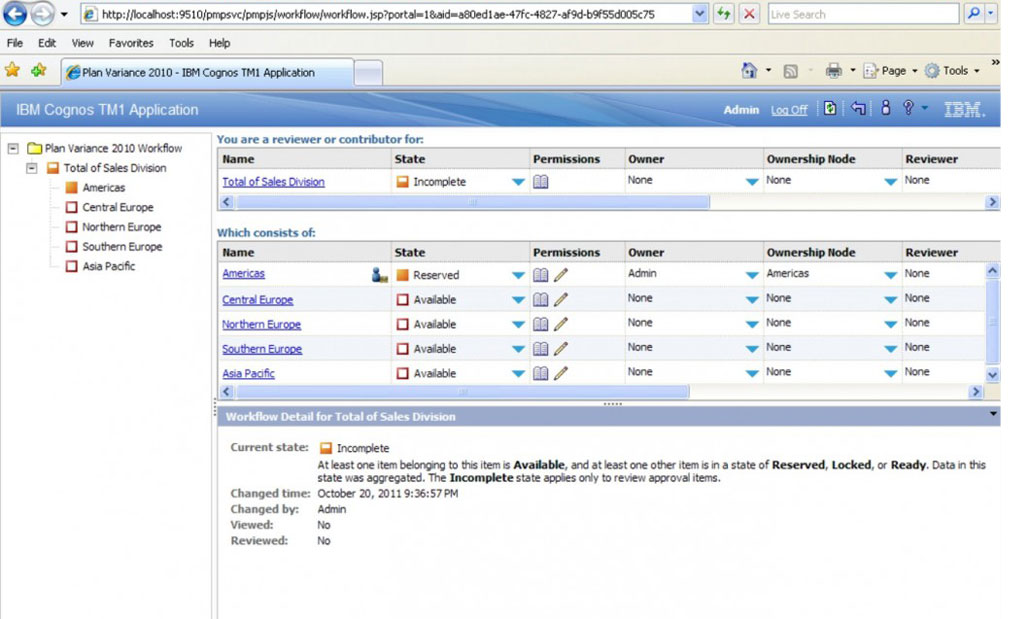Click the view book icon in Asia Pacific row
Screen dimensions: 1030x619
point(541,373)
